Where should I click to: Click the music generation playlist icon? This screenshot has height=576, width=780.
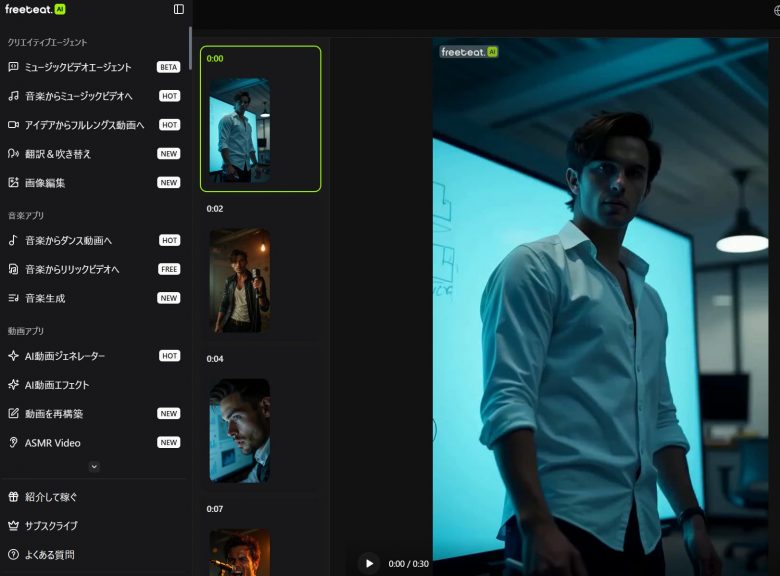13,298
